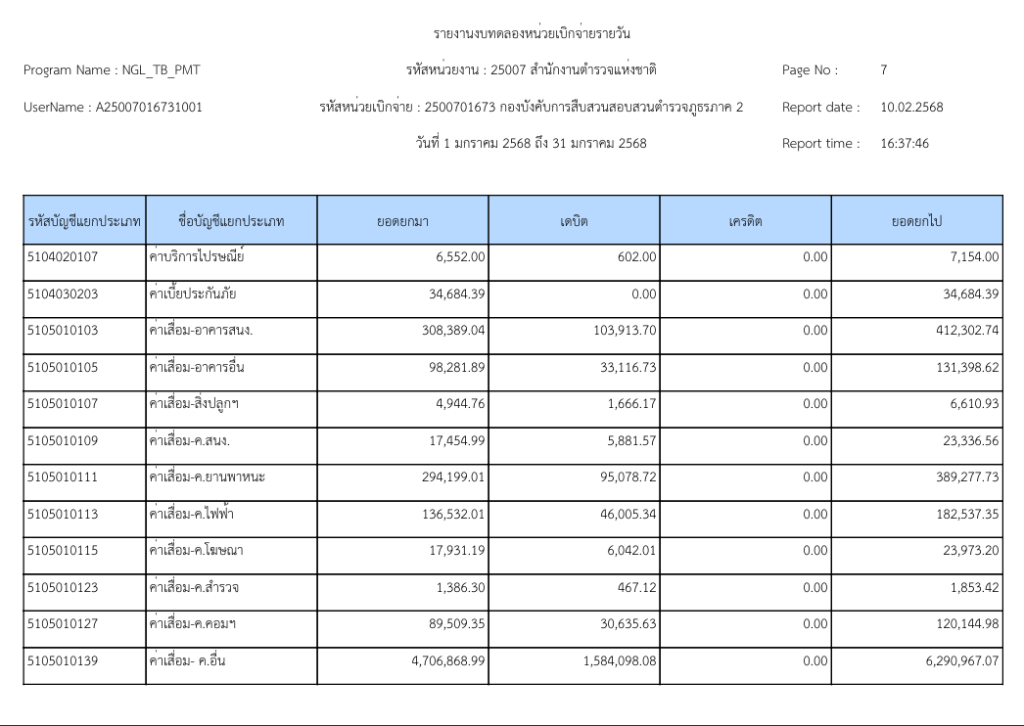Click the เดบิต column header
1024x726 pixels.
coord(574,220)
